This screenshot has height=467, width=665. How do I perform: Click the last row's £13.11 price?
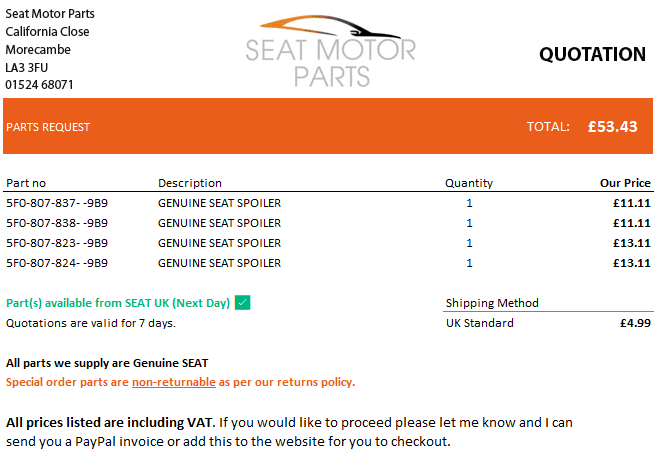632,263
